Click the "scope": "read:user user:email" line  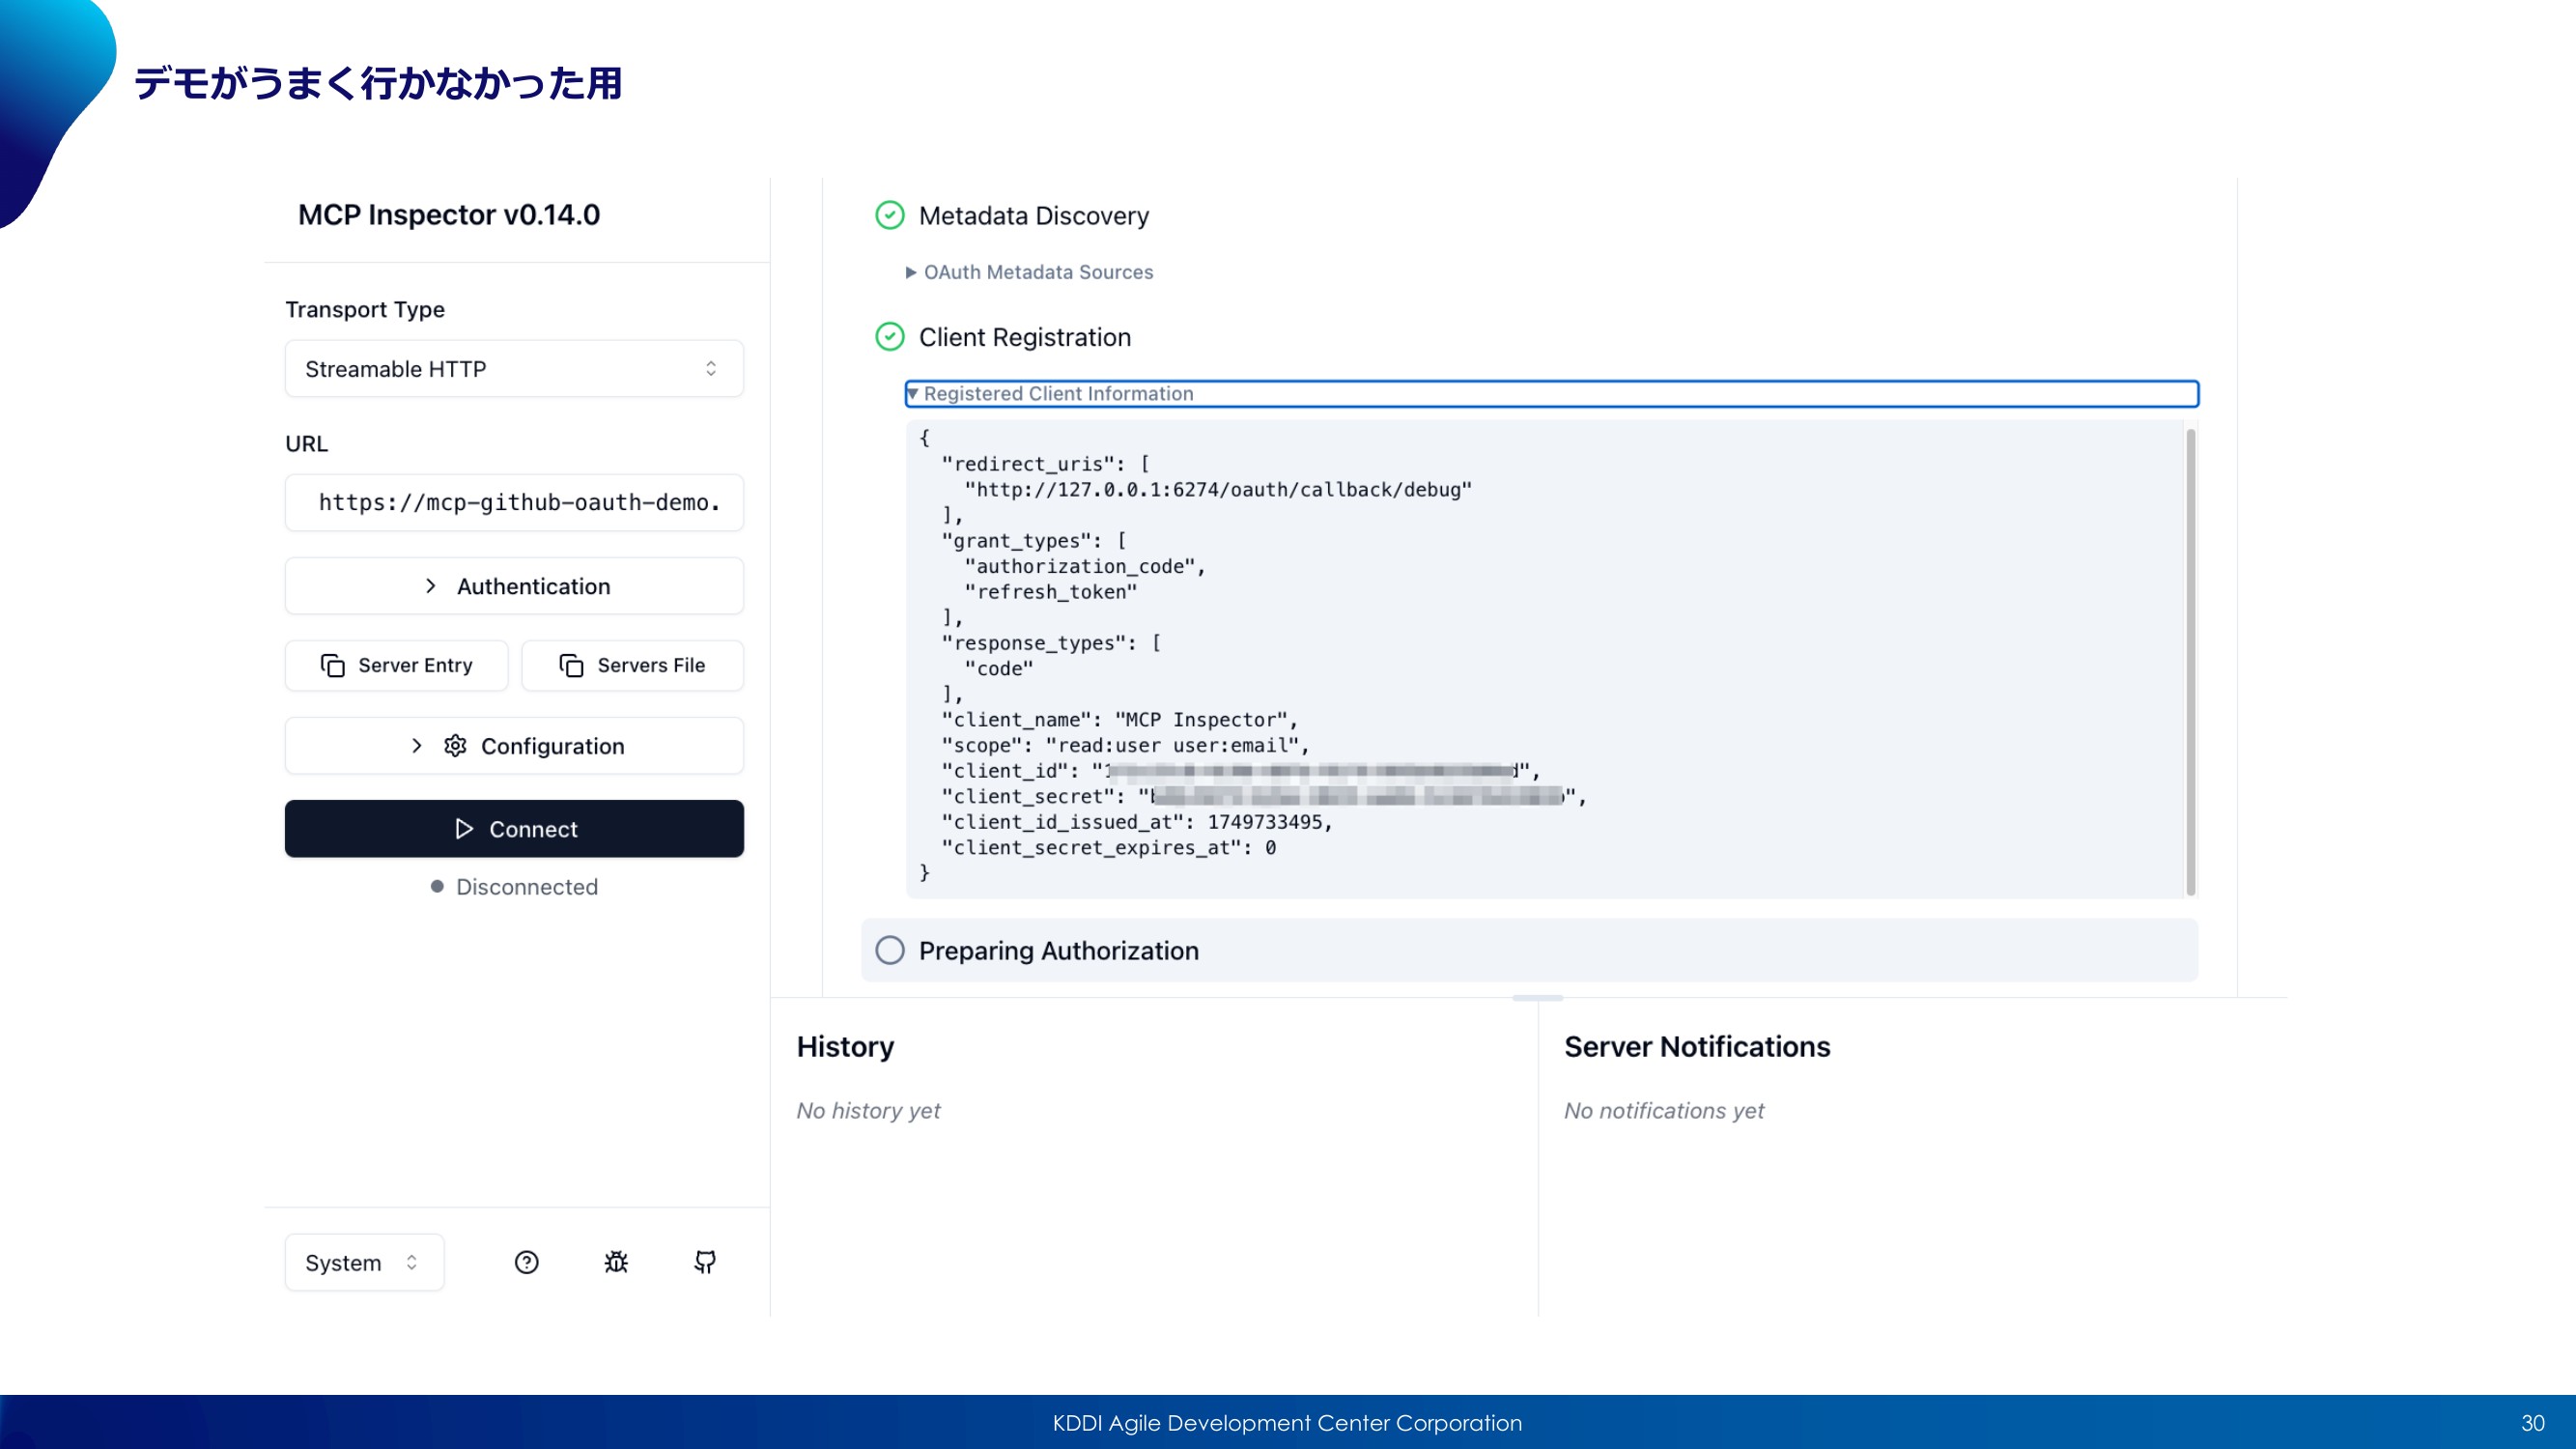click(1125, 746)
